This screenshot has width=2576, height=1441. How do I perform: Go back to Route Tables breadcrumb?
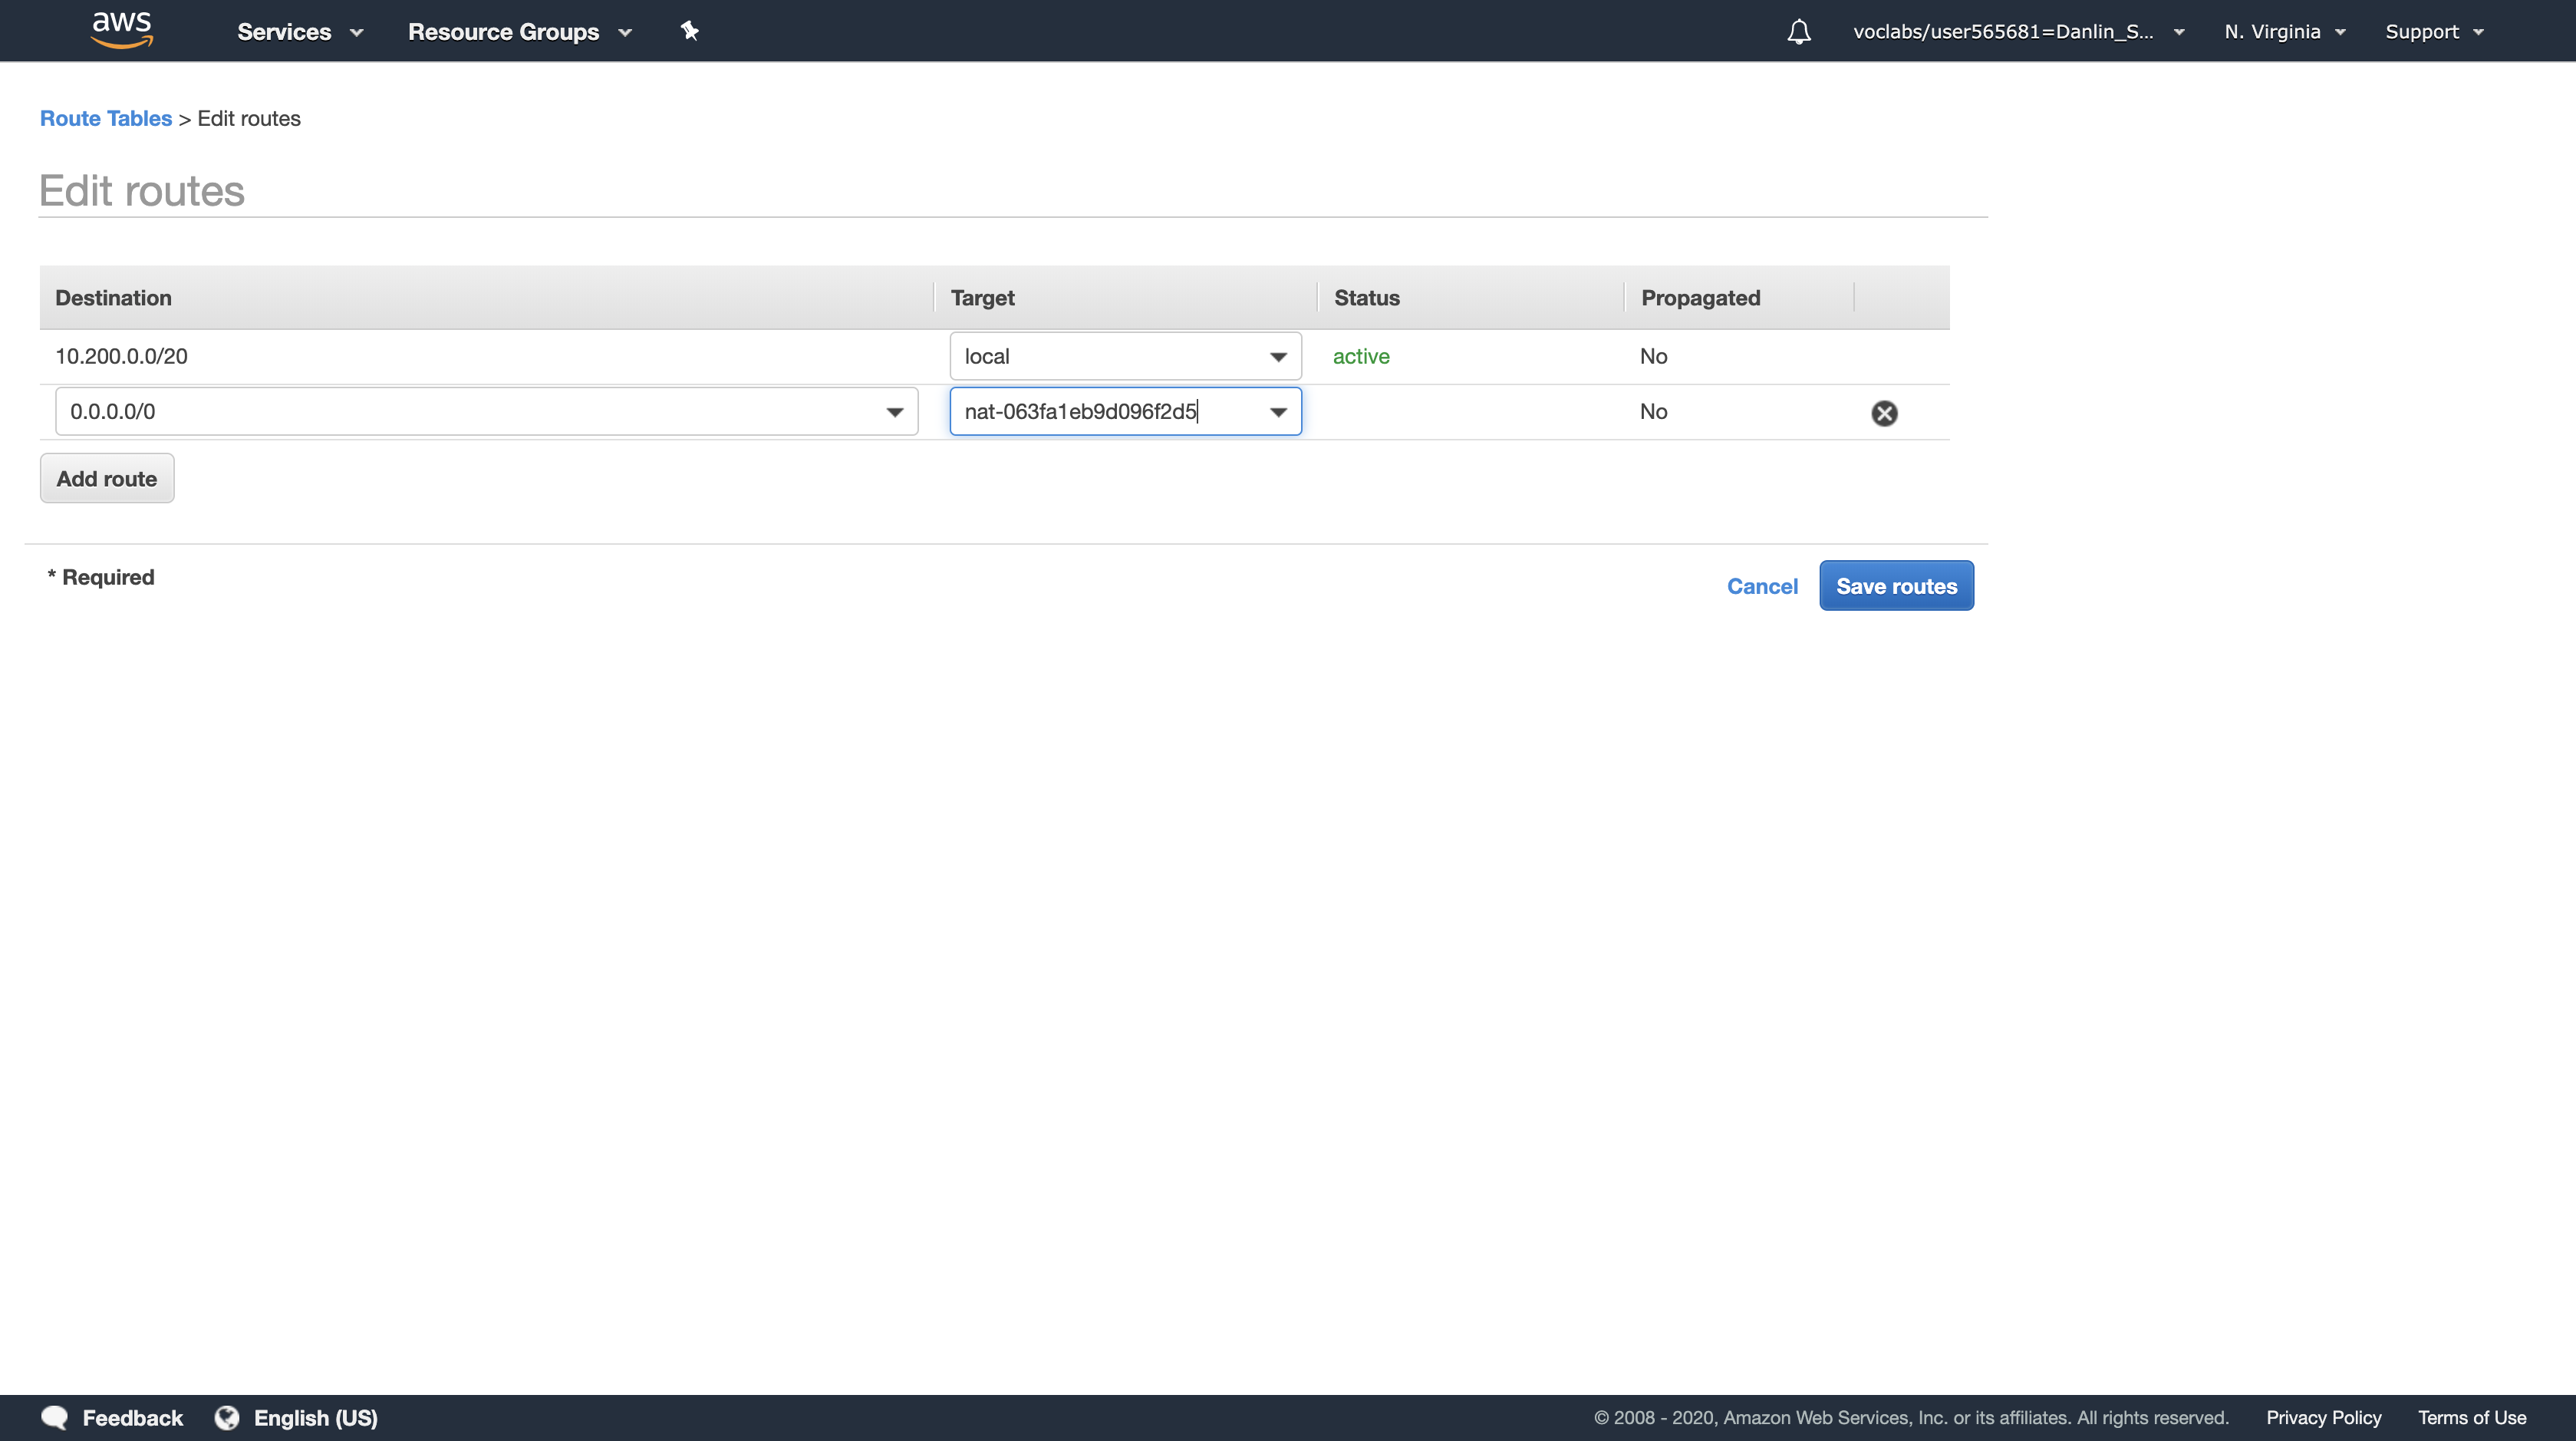pos(106,118)
